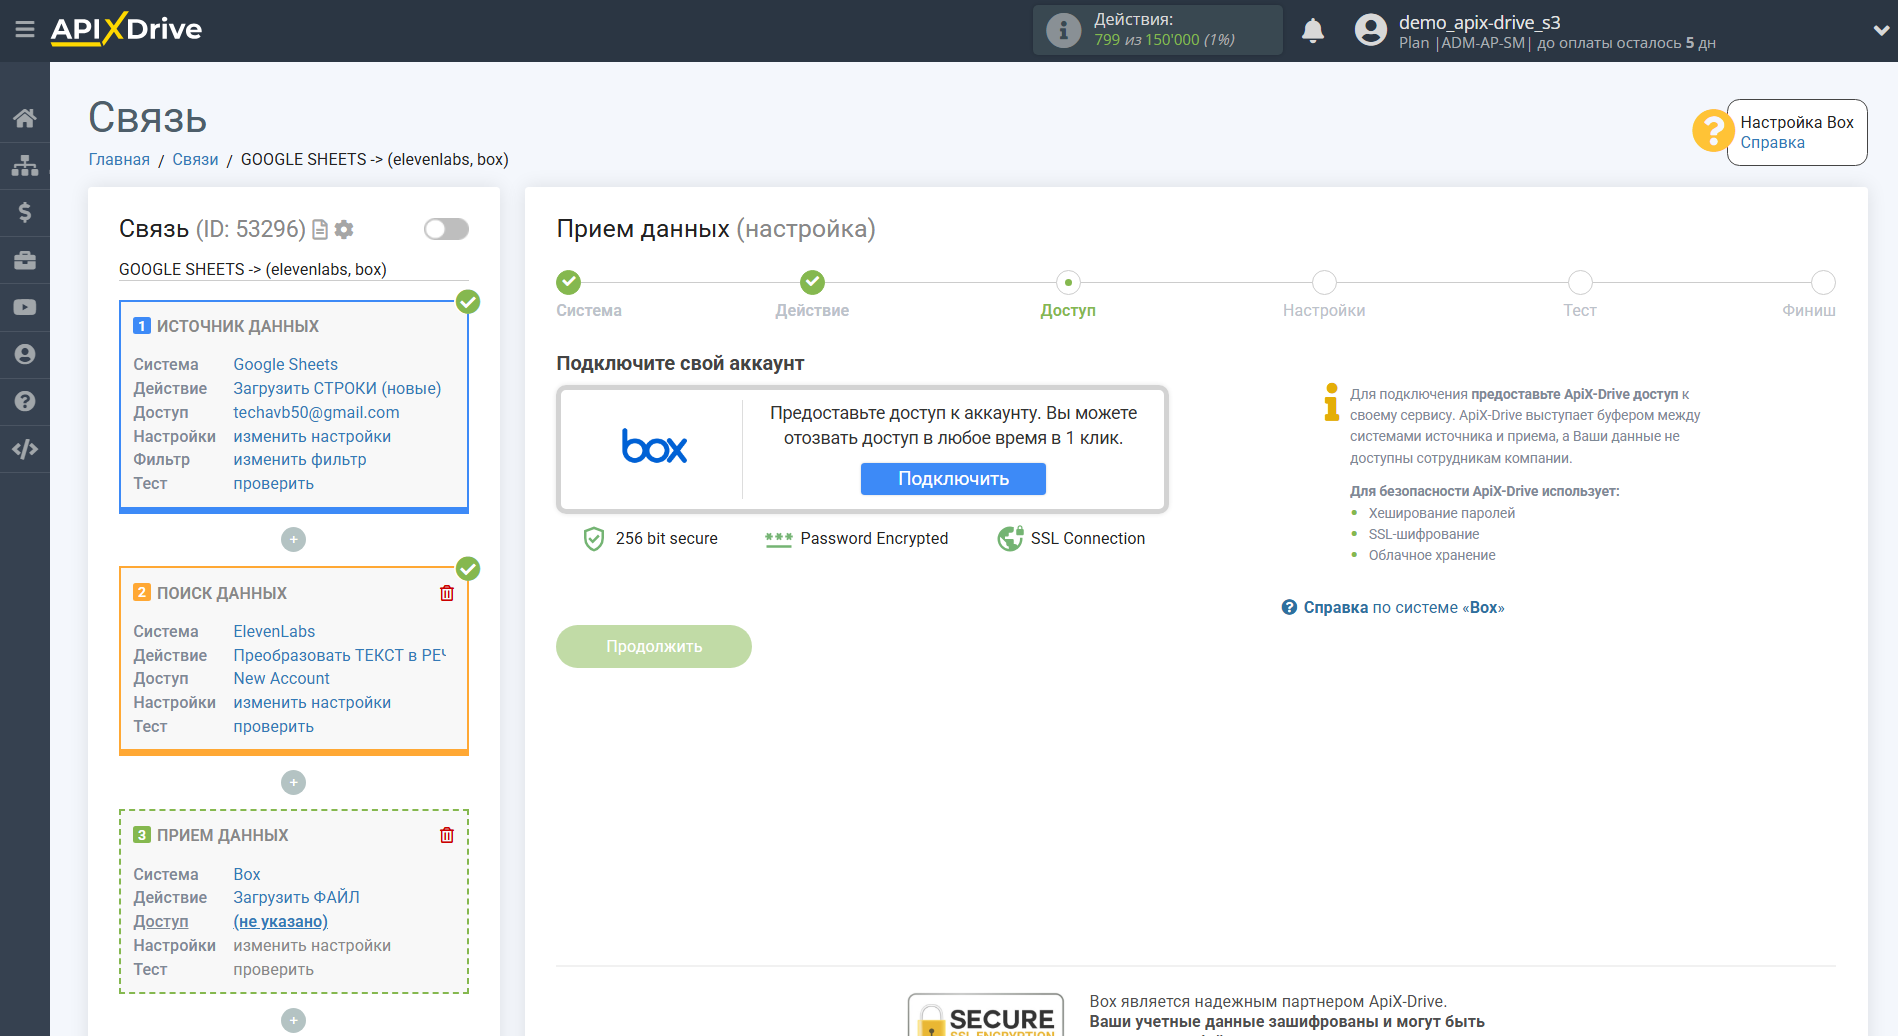Image resolution: width=1898 pixels, height=1036 pixels.
Task: Select the Система step in the progress bar
Action: (x=568, y=283)
